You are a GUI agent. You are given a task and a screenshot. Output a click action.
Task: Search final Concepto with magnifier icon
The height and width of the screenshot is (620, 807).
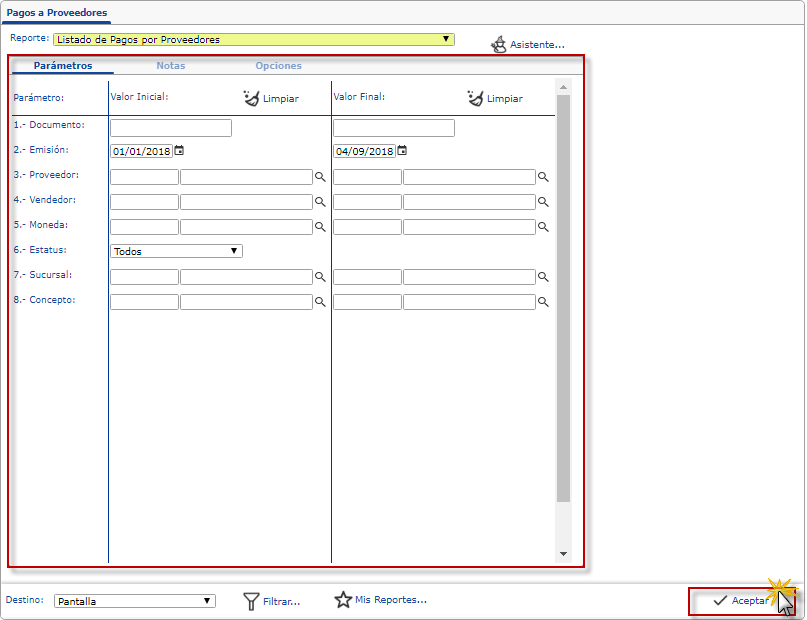click(x=544, y=301)
